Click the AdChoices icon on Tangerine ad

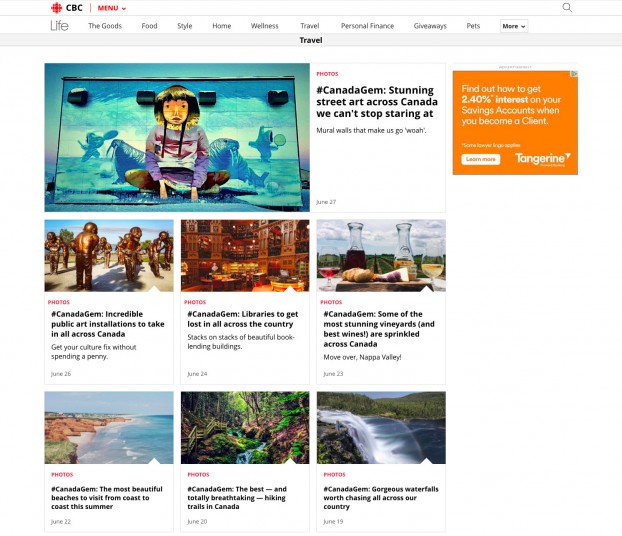(x=574, y=74)
